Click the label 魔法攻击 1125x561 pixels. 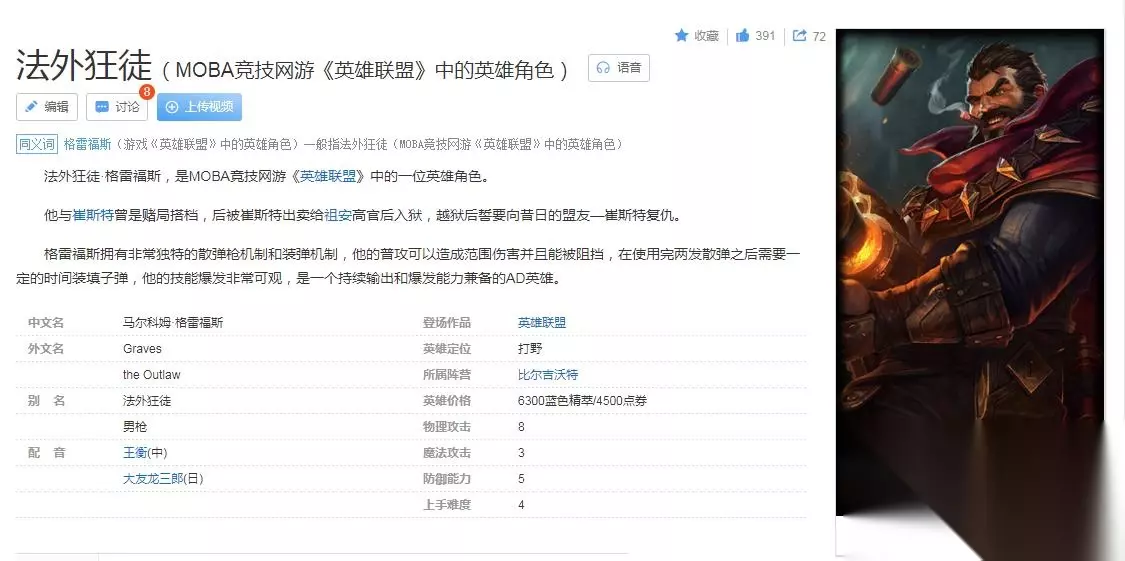pos(447,453)
